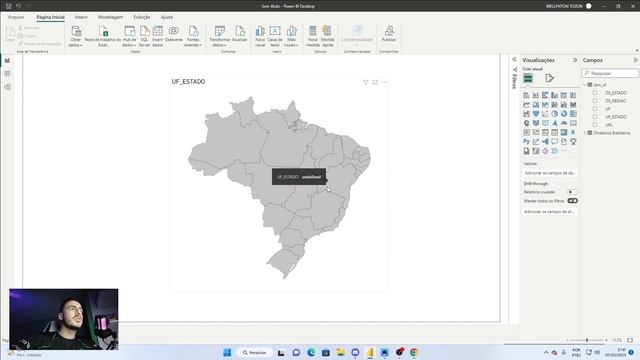Open the Transformar dados dropdown
This screenshot has height=360, width=640.
pyautogui.click(x=220, y=37)
